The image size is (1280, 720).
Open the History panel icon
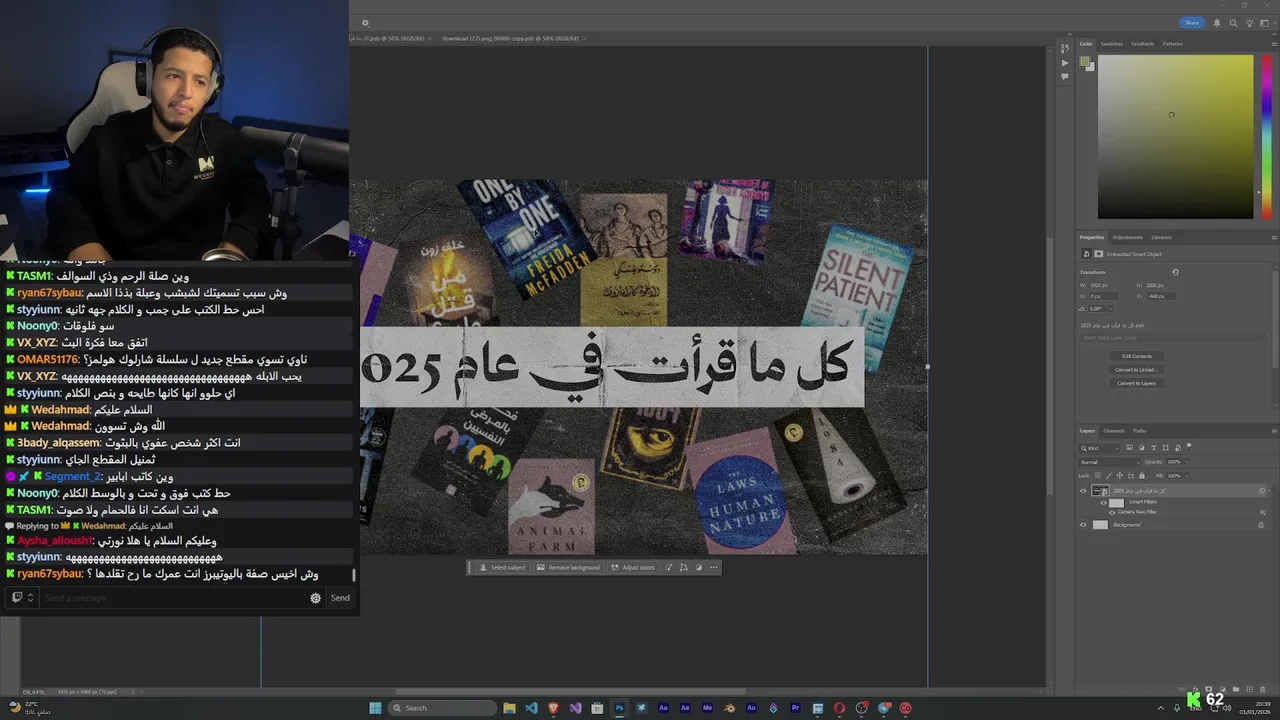(x=1067, y=48)
